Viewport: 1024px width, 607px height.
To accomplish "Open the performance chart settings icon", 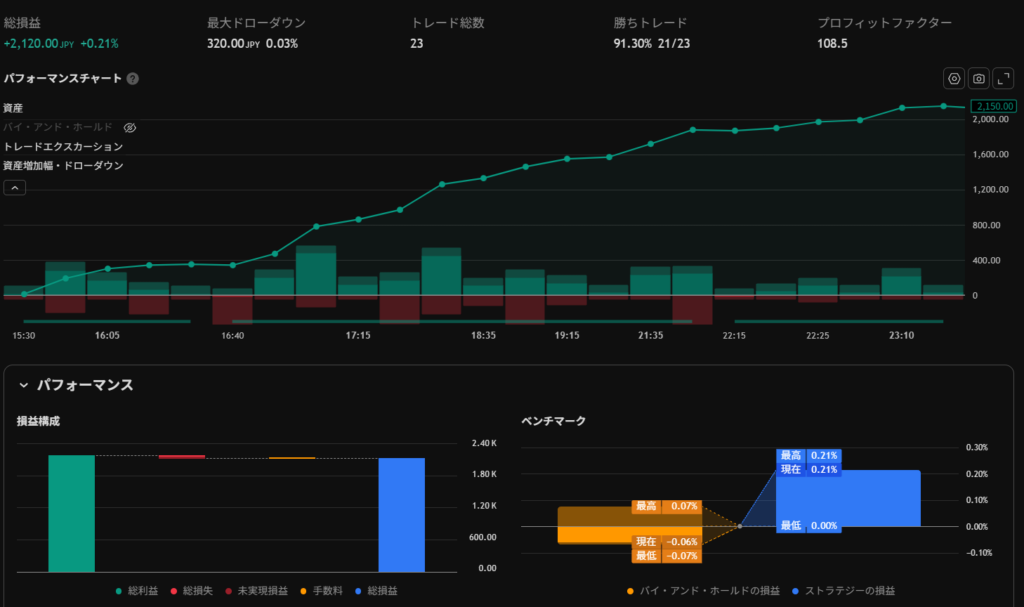I will click(954, 79).
